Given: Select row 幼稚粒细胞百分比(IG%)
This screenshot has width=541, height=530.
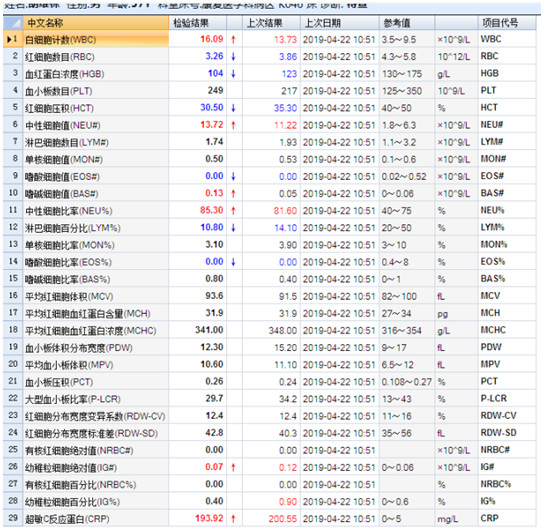Looking at the screenshot, I should (x=269, y=501).
